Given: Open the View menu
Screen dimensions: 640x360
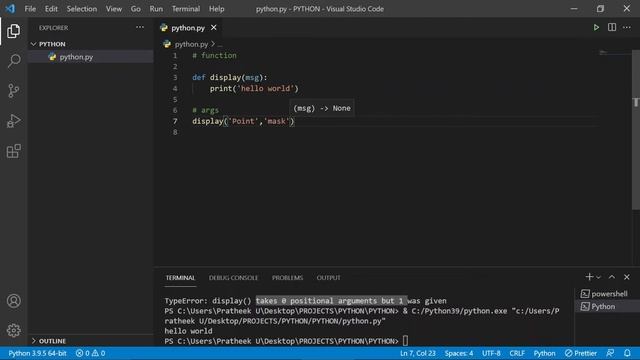Looking at the screenshot, I should 113,9.
